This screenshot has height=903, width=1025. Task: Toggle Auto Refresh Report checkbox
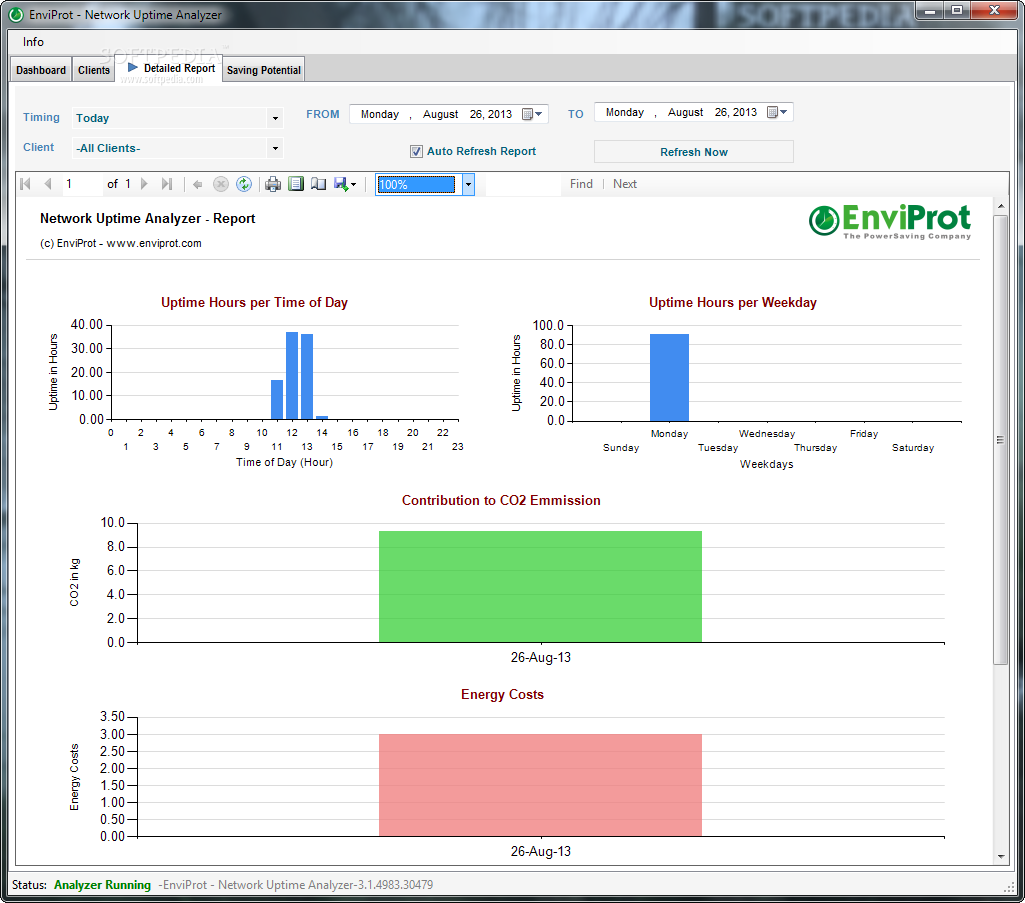416,152
